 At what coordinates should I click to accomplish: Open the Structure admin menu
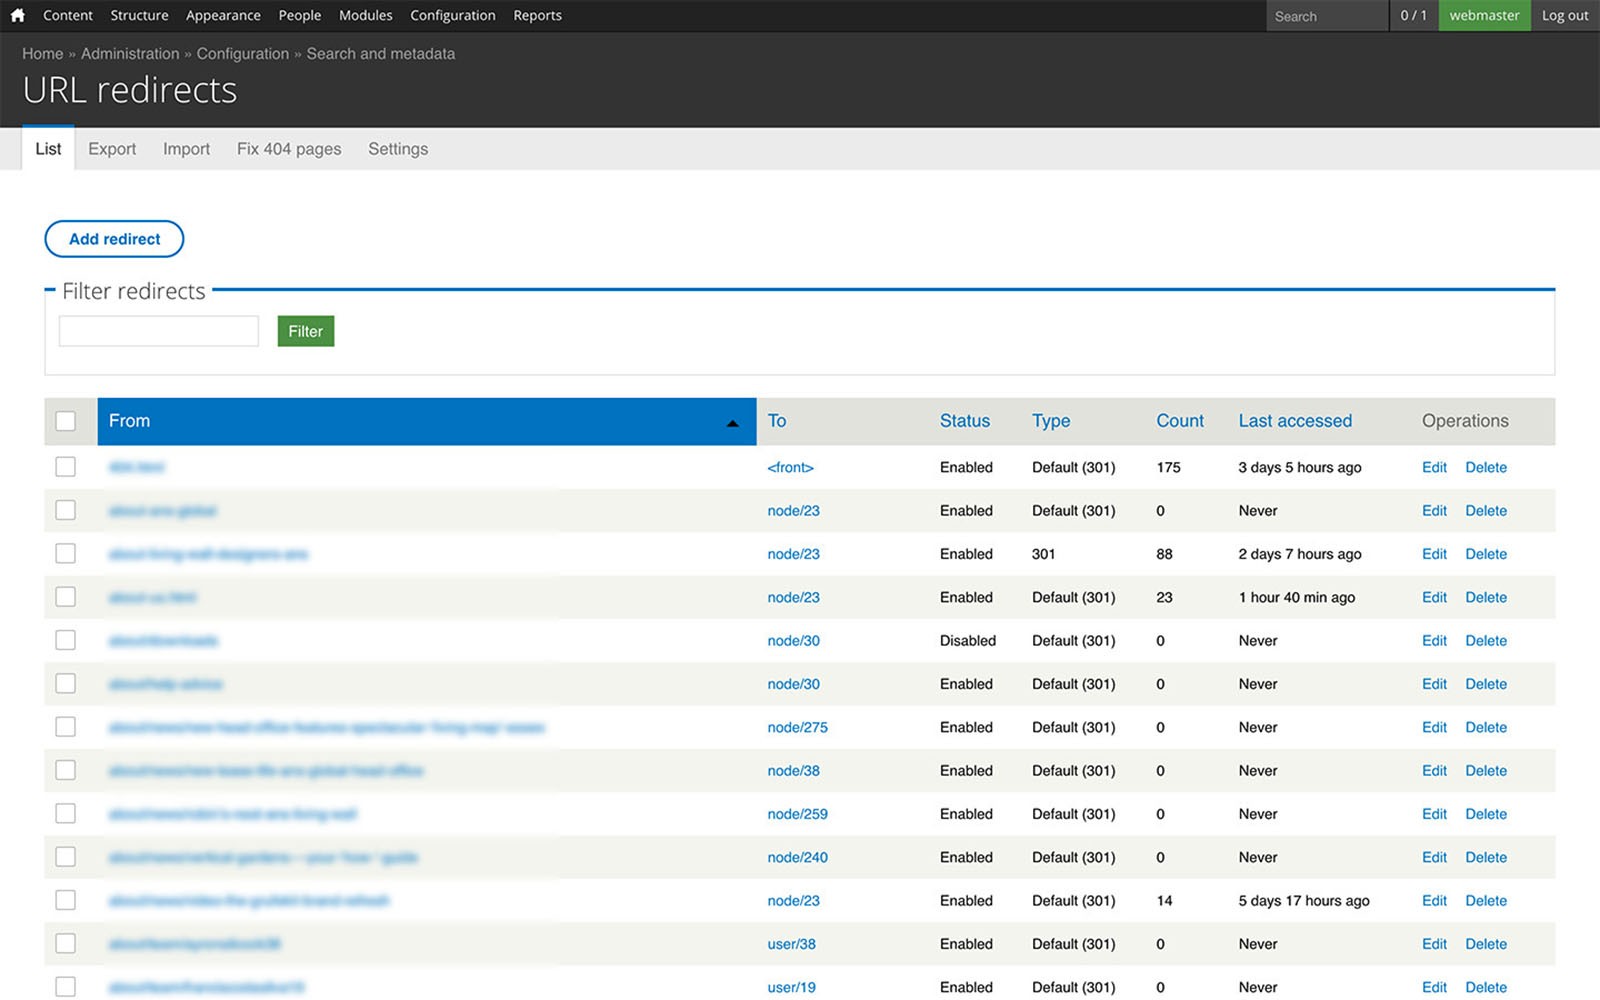point(139,15)
